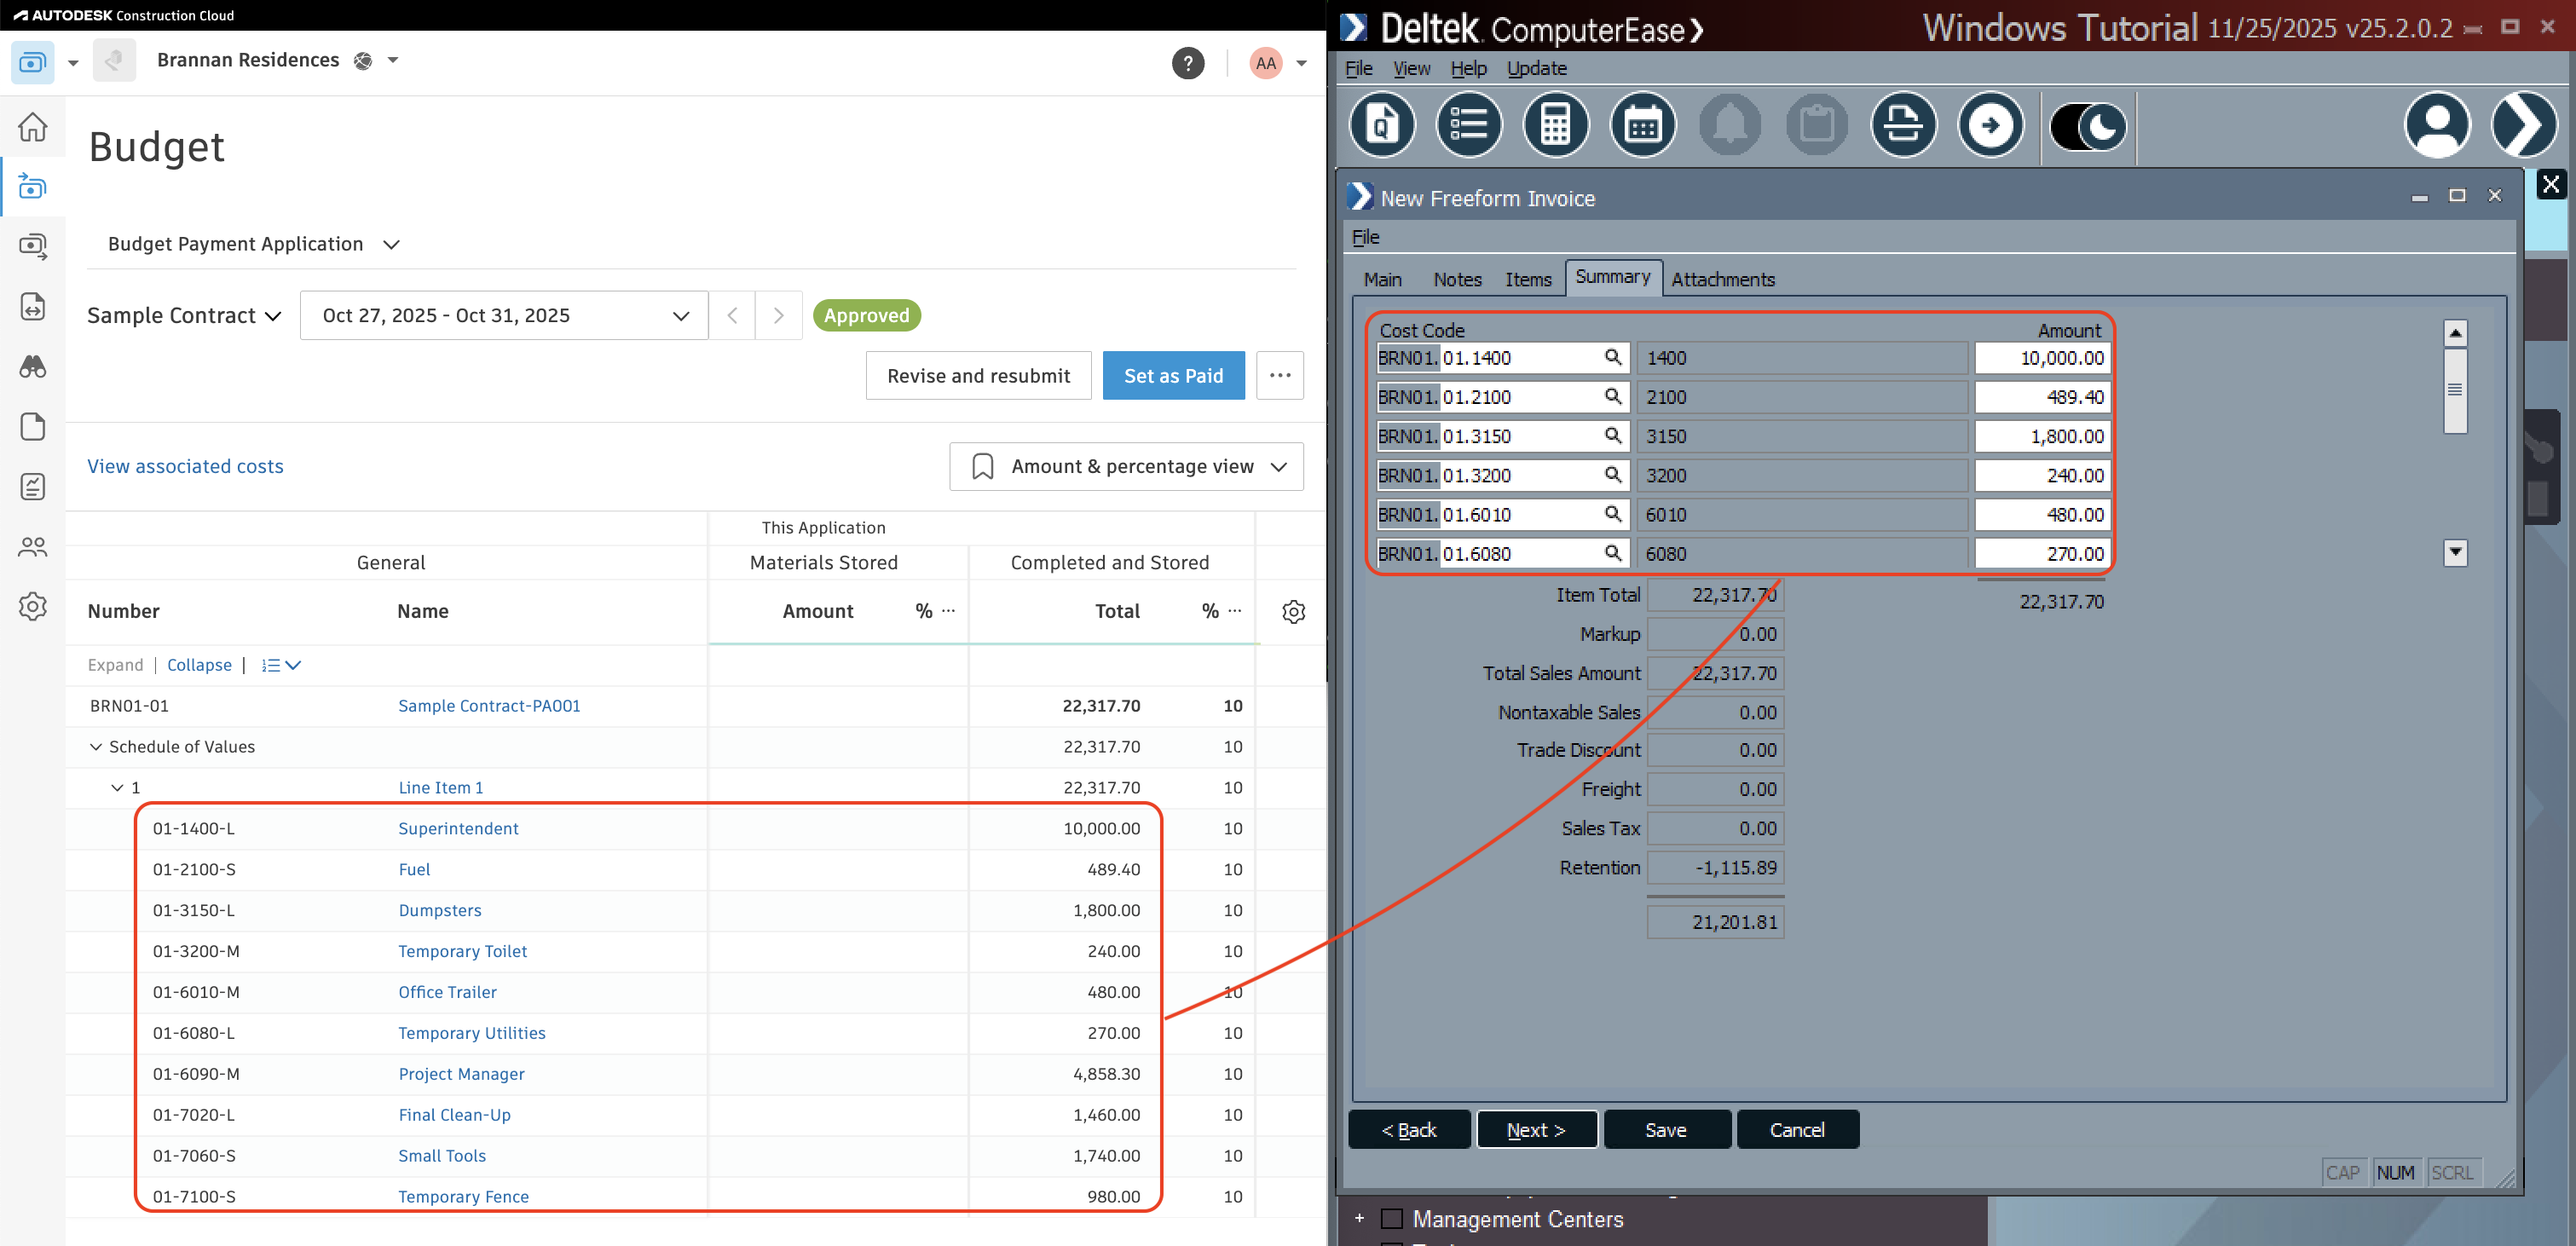
Task: Click the list view icon in Deltek toolbar
Action: tap(1468, 126)
